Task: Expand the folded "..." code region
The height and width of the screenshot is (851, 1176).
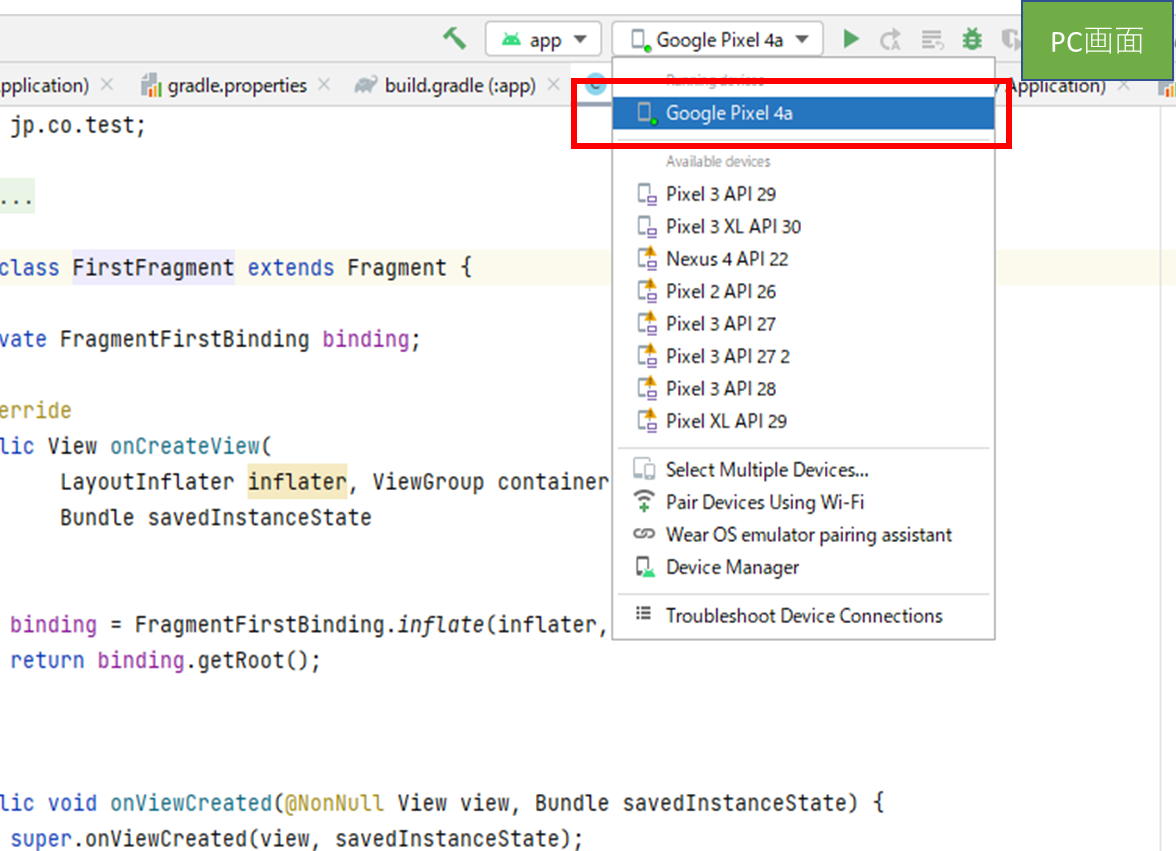Action: pyautogui.click(x=16, y=196)
